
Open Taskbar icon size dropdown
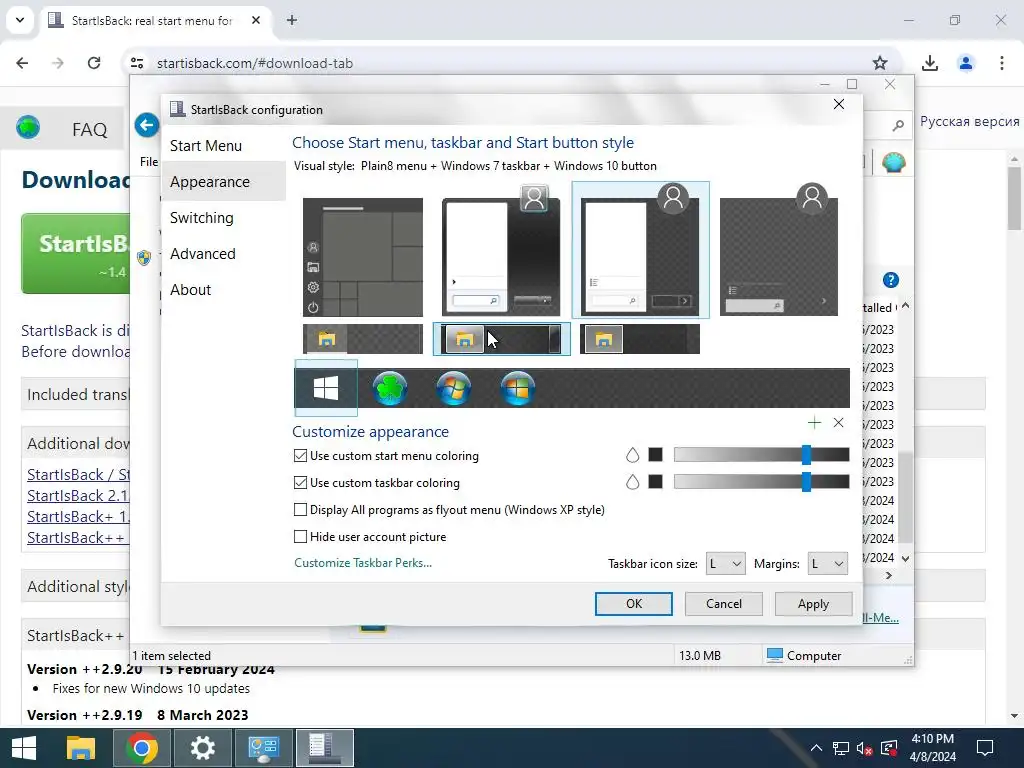(726, 564)
